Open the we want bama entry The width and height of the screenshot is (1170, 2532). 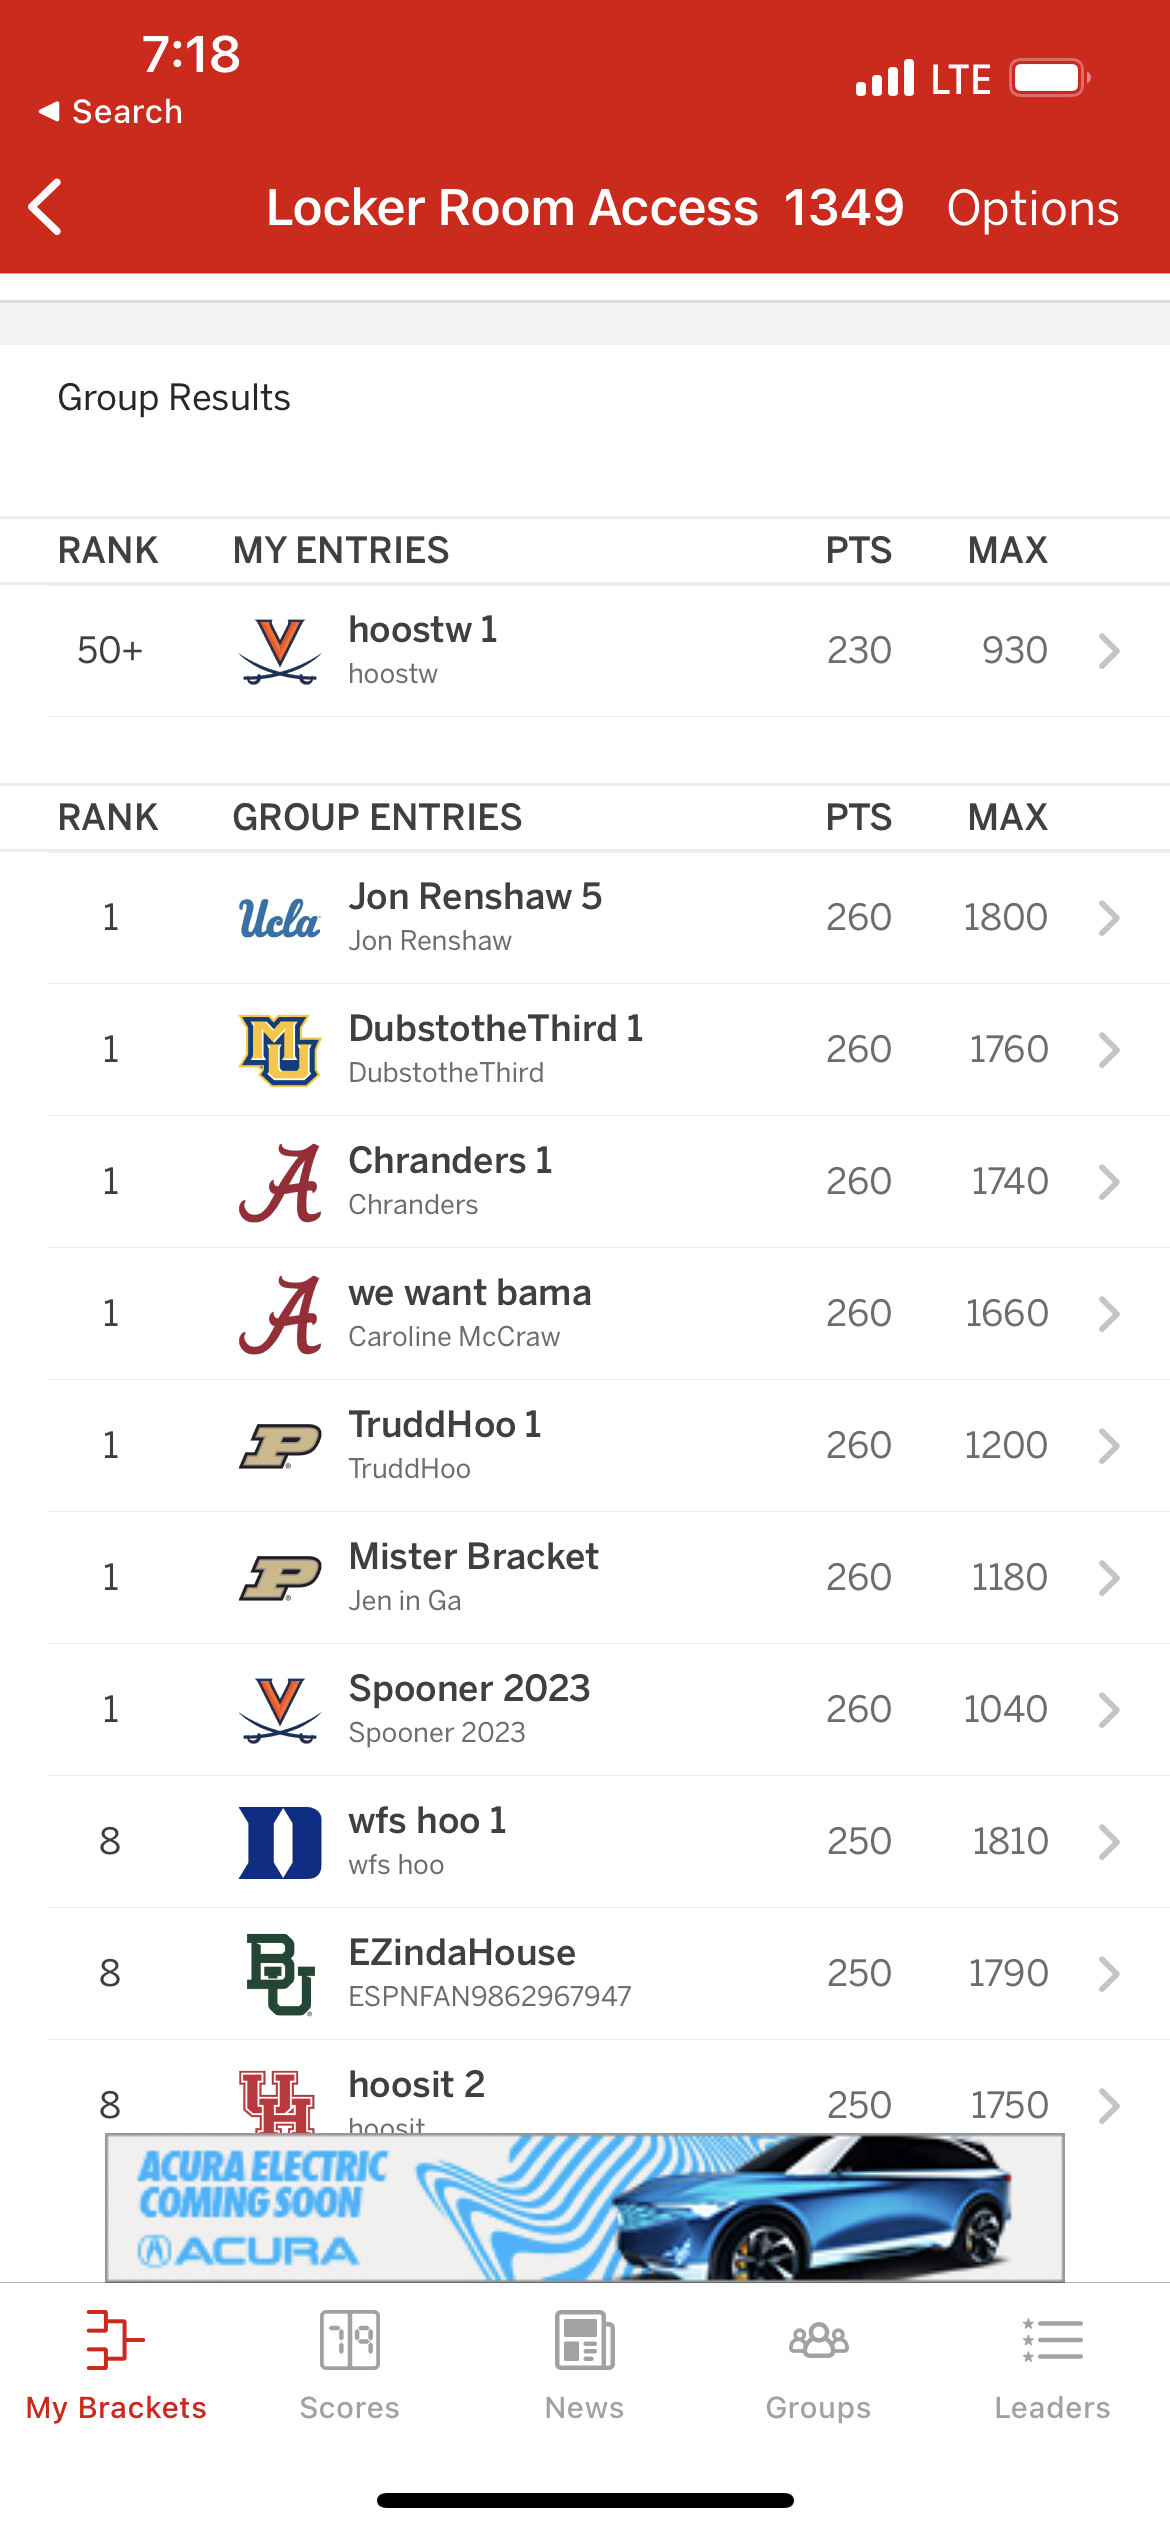tap(470, 1312)
